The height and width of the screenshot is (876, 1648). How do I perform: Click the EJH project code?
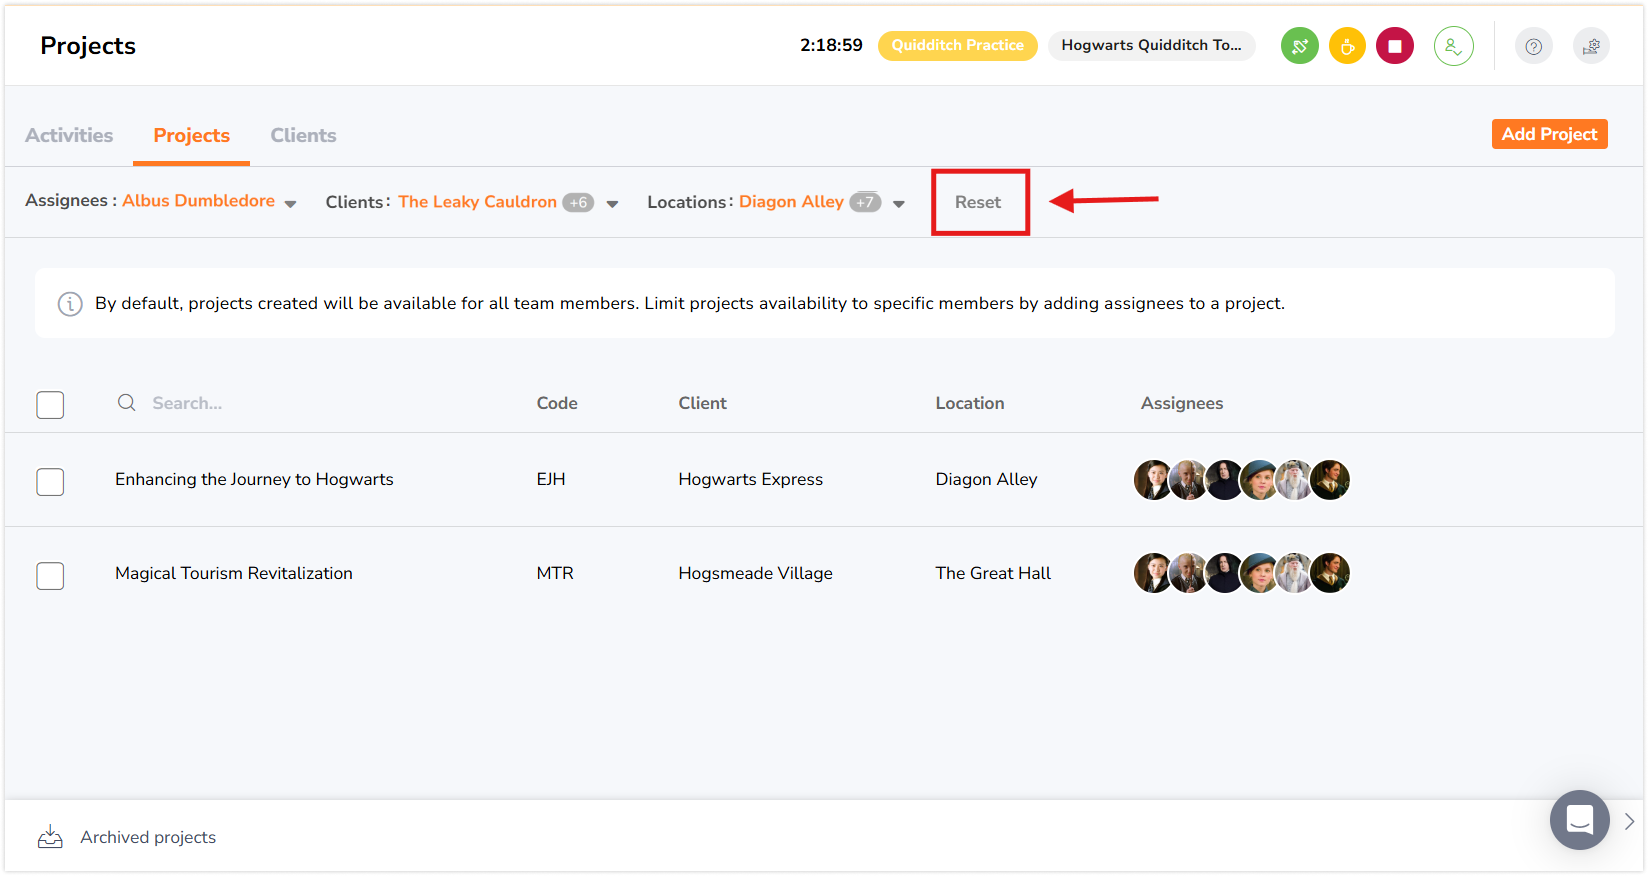click(x=551, y=479)
